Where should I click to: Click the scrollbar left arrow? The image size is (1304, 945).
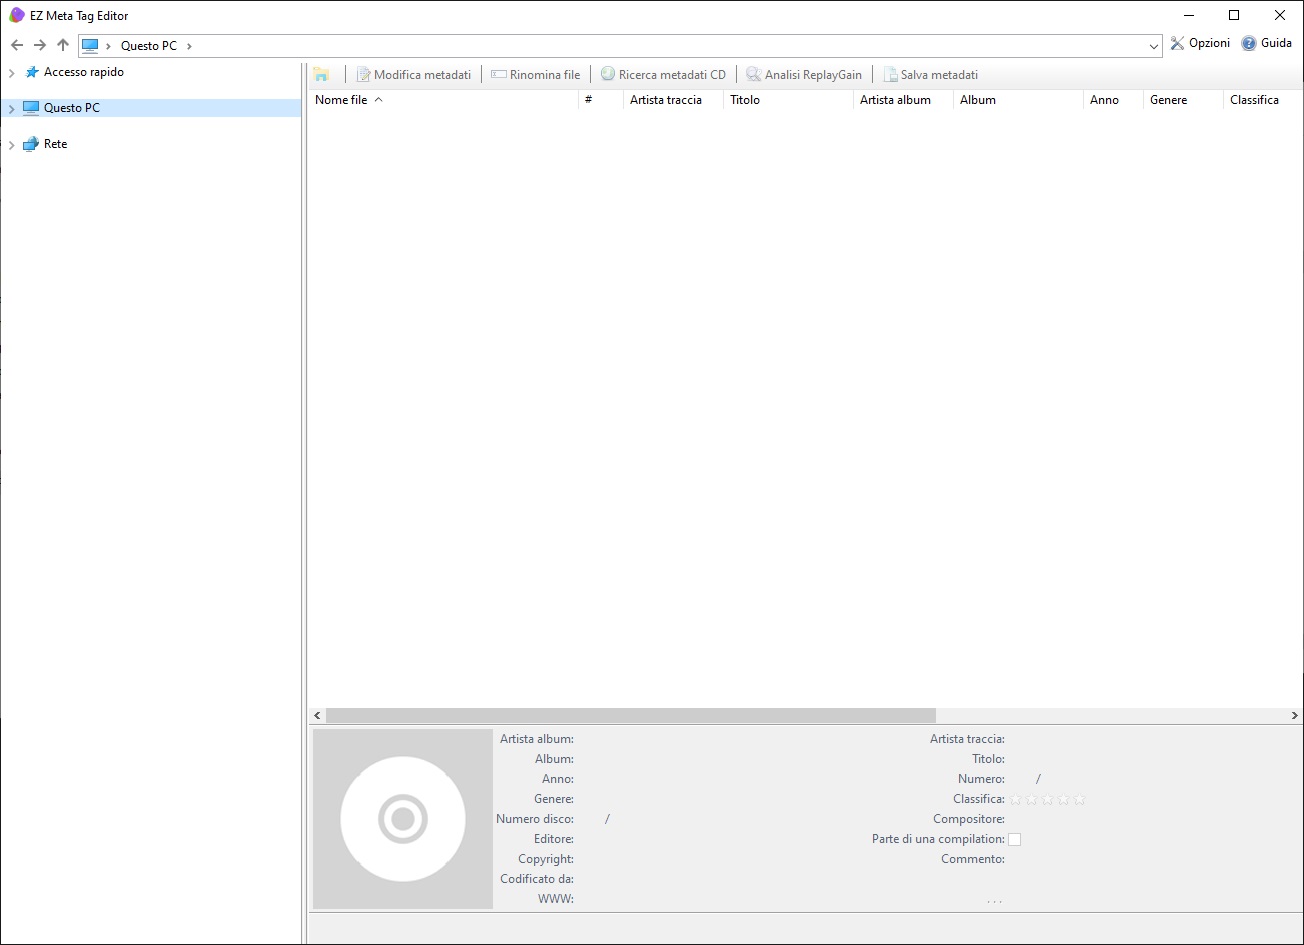[317, 716]
